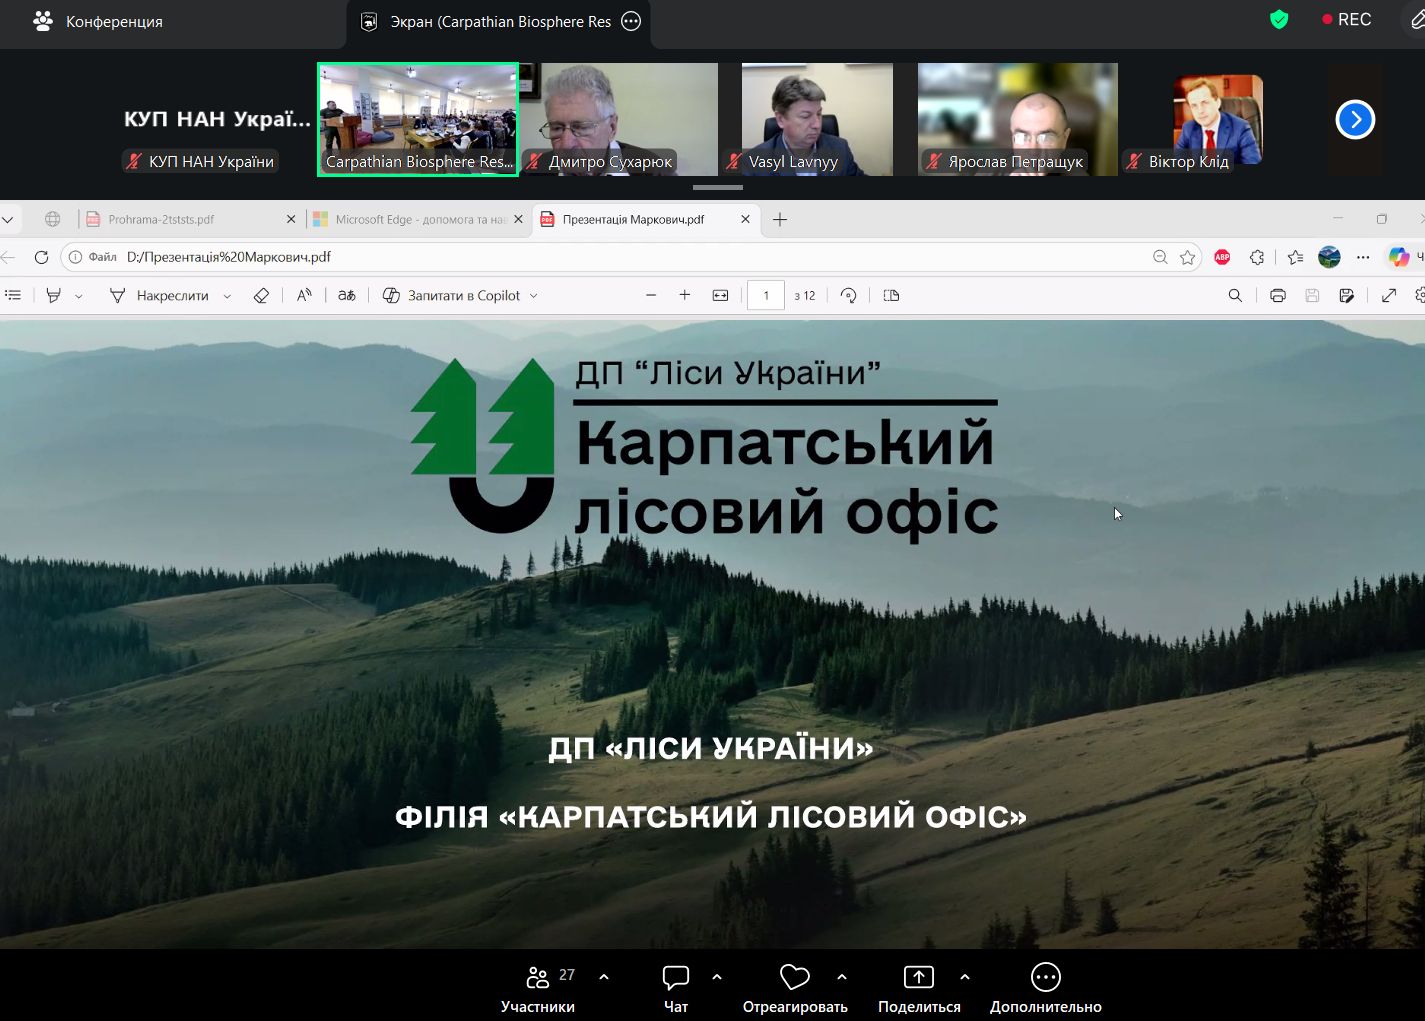Select Дмитро Сухарюк video thumbnail
The width and height of the screenshot is (1425, 1021).
(x=618, y=120)
